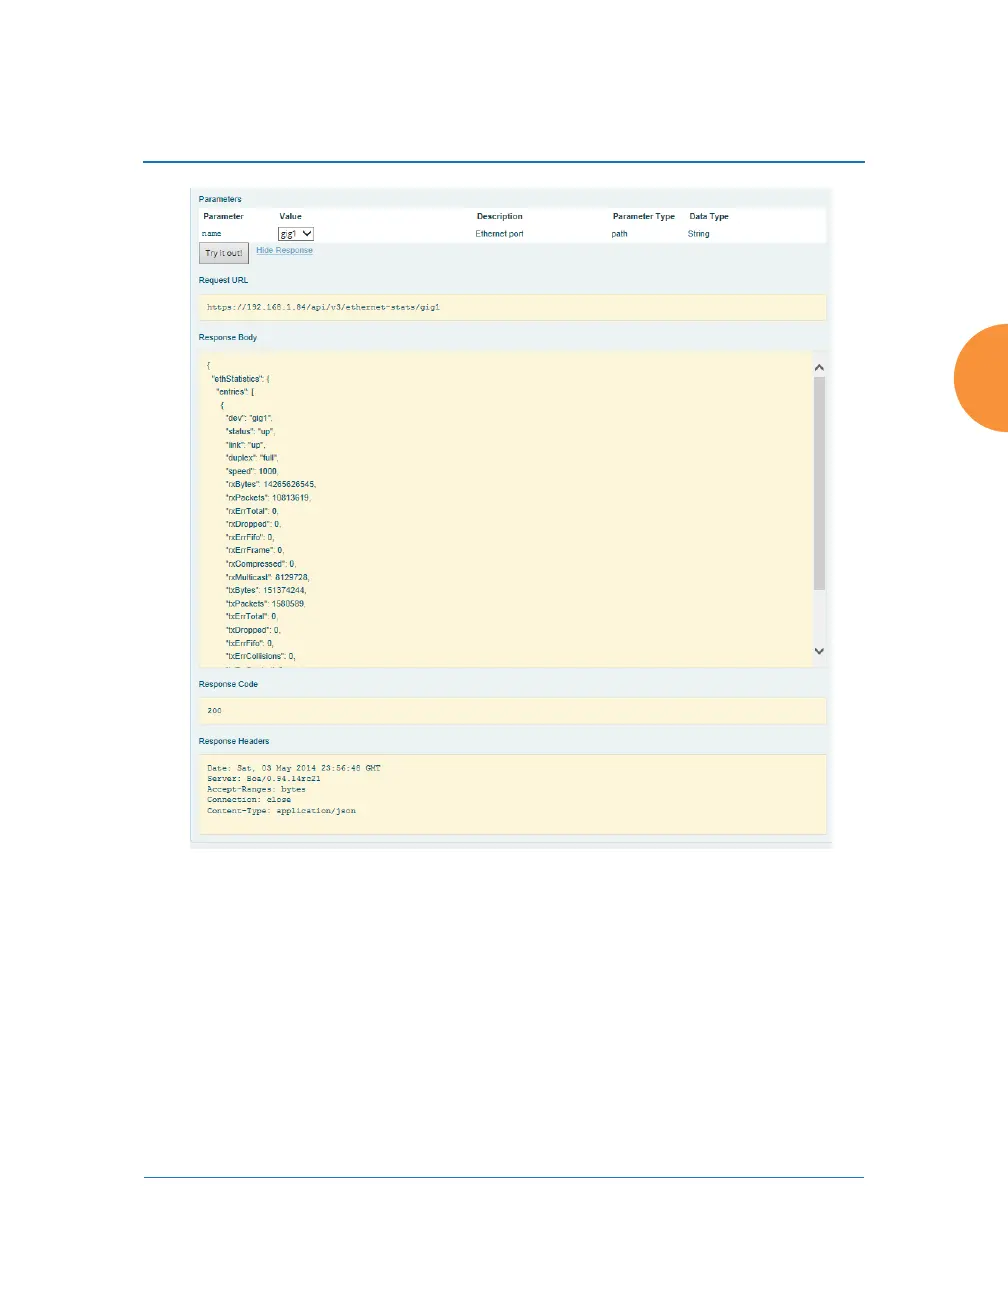
Task: Click the Response Code value 200
Action: (215, 711)
